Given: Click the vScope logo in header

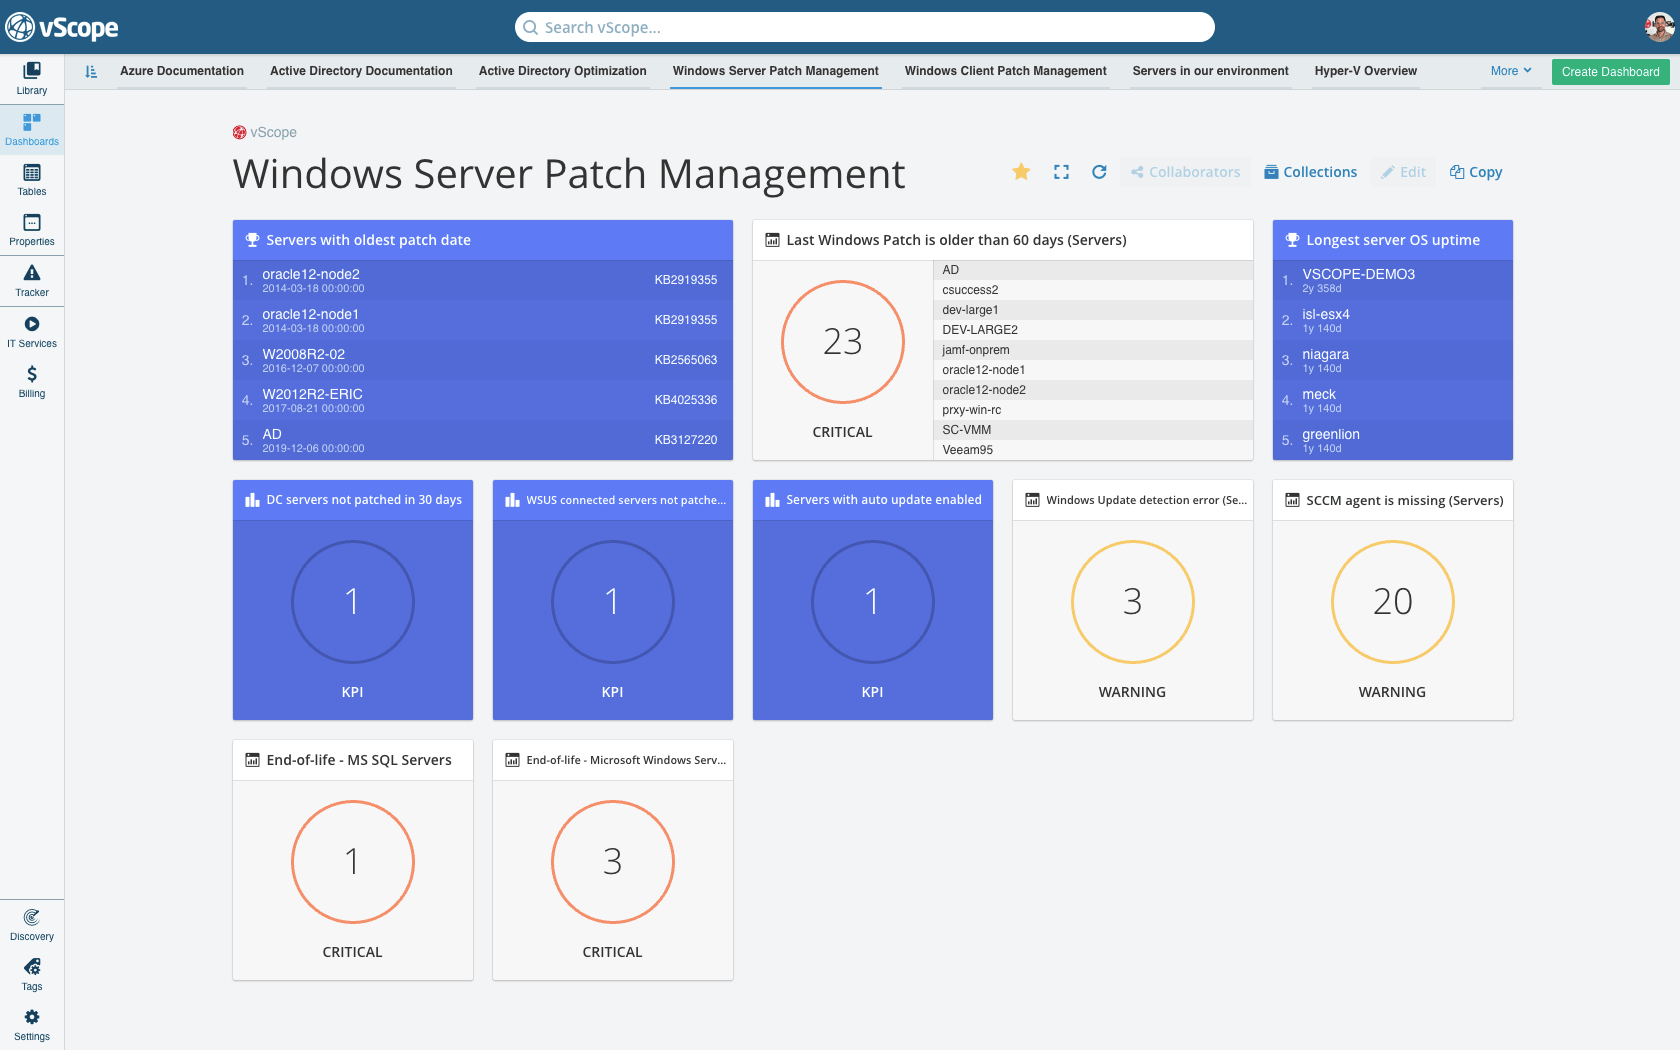Looking at the screenshot, I should 62,27.
